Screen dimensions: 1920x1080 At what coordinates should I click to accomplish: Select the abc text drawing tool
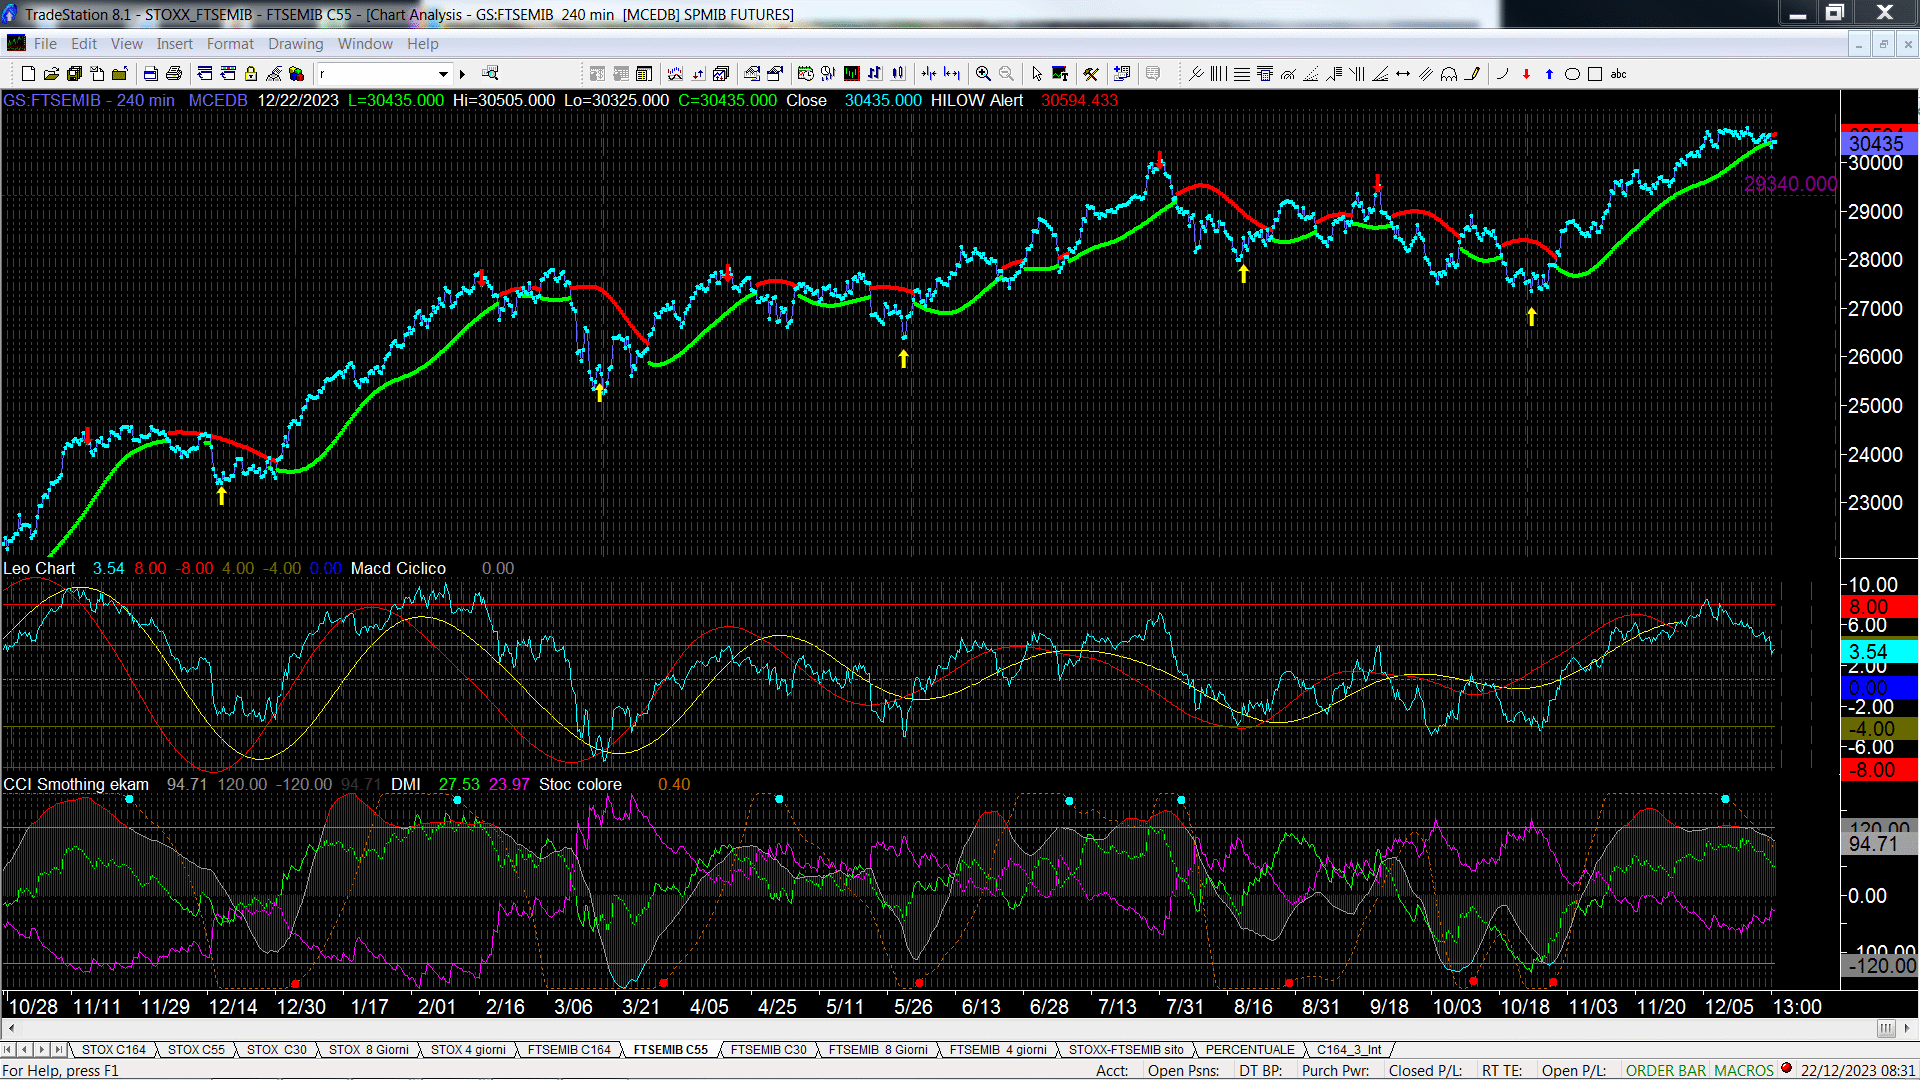point(1619,74)
